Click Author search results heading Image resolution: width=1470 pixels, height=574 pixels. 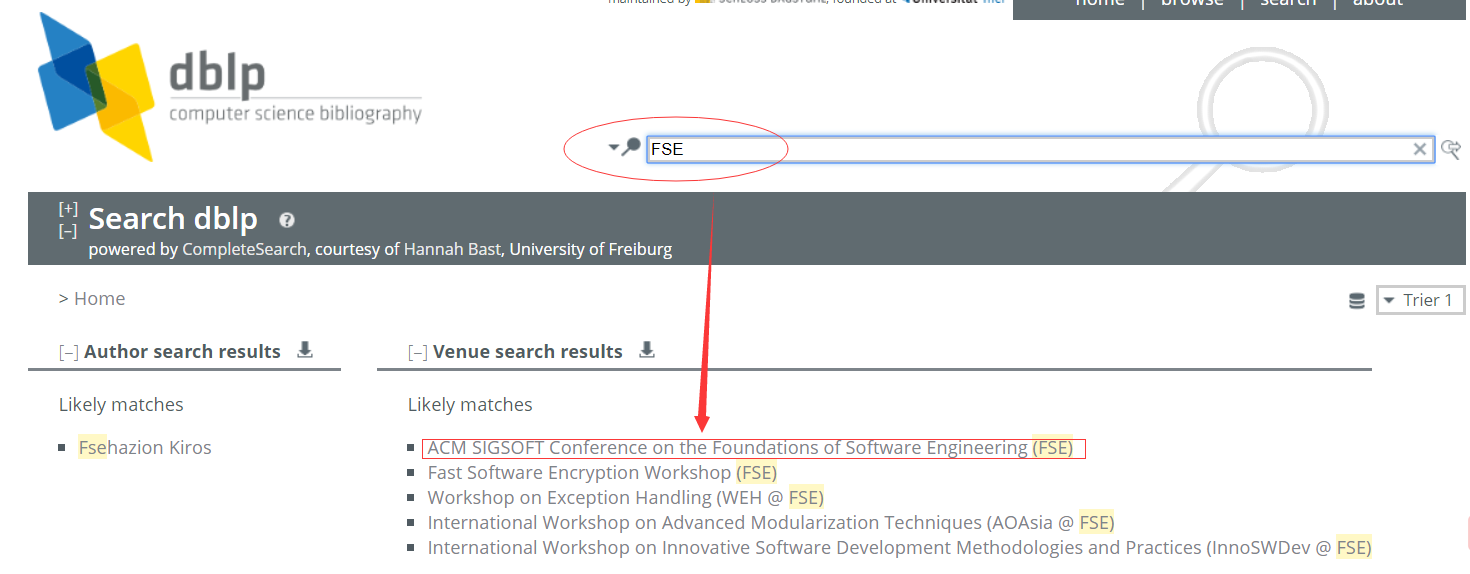(182, 351)
